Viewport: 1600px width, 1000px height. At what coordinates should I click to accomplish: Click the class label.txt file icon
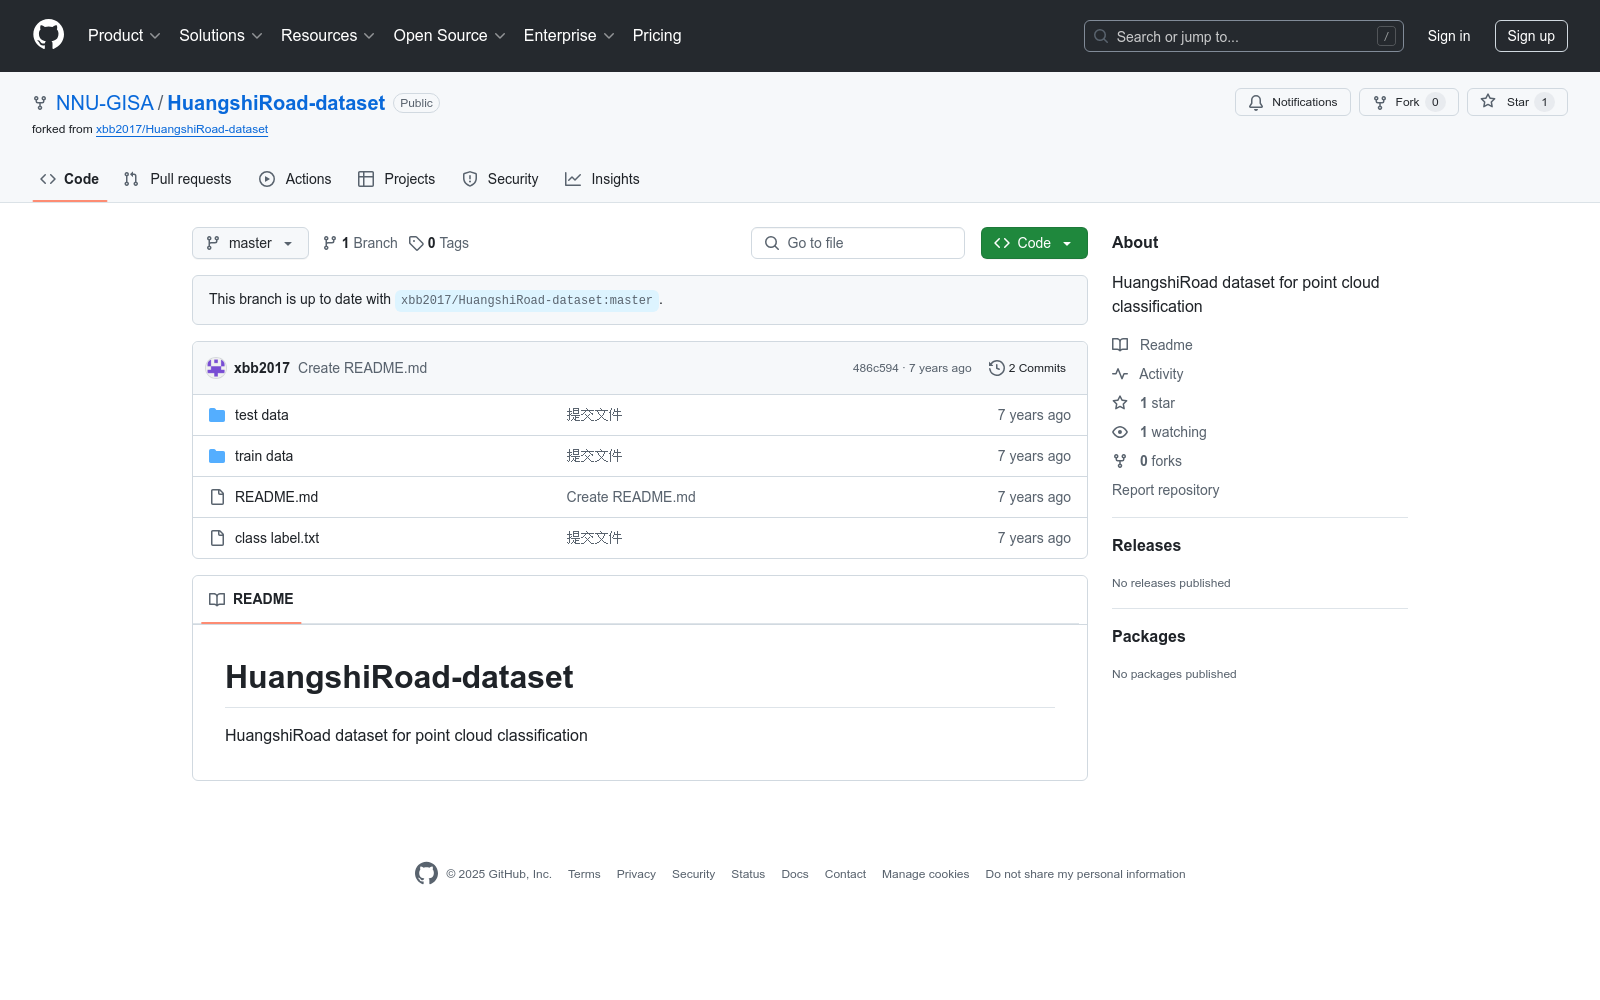click(217, 538)
